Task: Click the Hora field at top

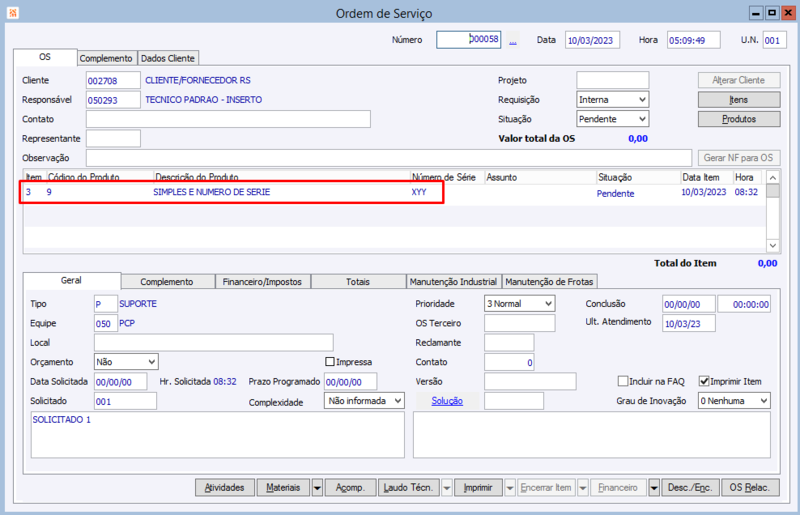Action: [x=693, y=40]
